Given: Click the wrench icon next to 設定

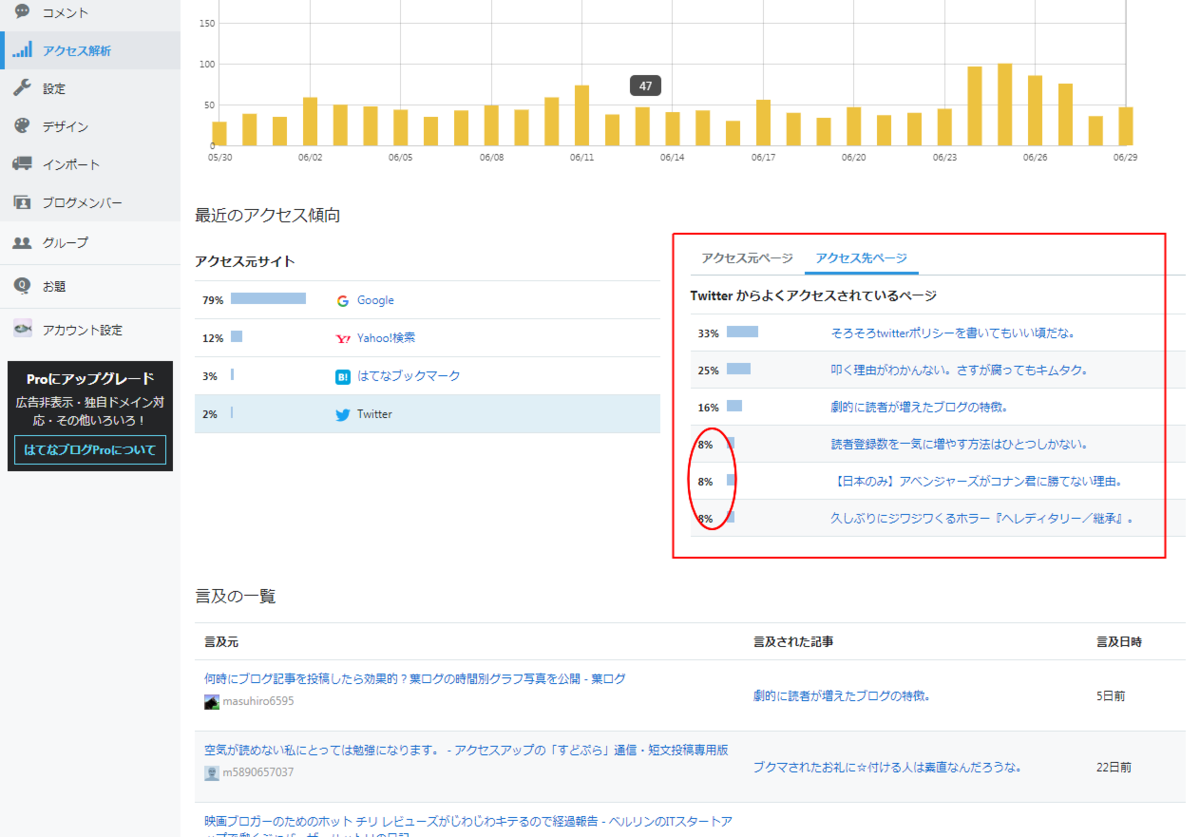Looking at the screenshot, I should click(x=22, y=88).
